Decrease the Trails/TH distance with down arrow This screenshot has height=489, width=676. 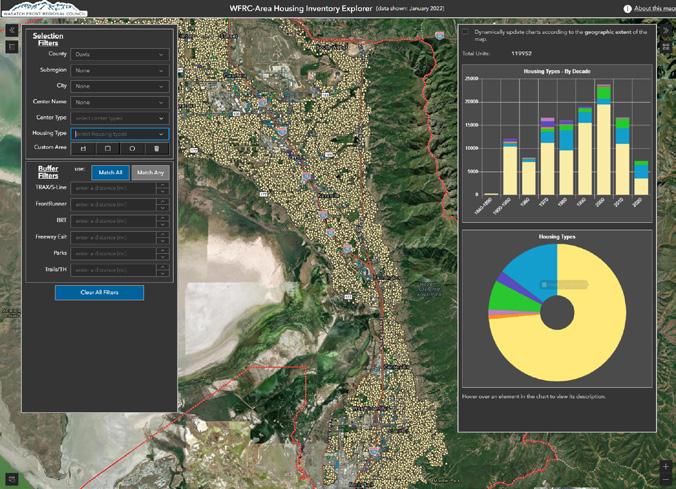click(163, 273)
